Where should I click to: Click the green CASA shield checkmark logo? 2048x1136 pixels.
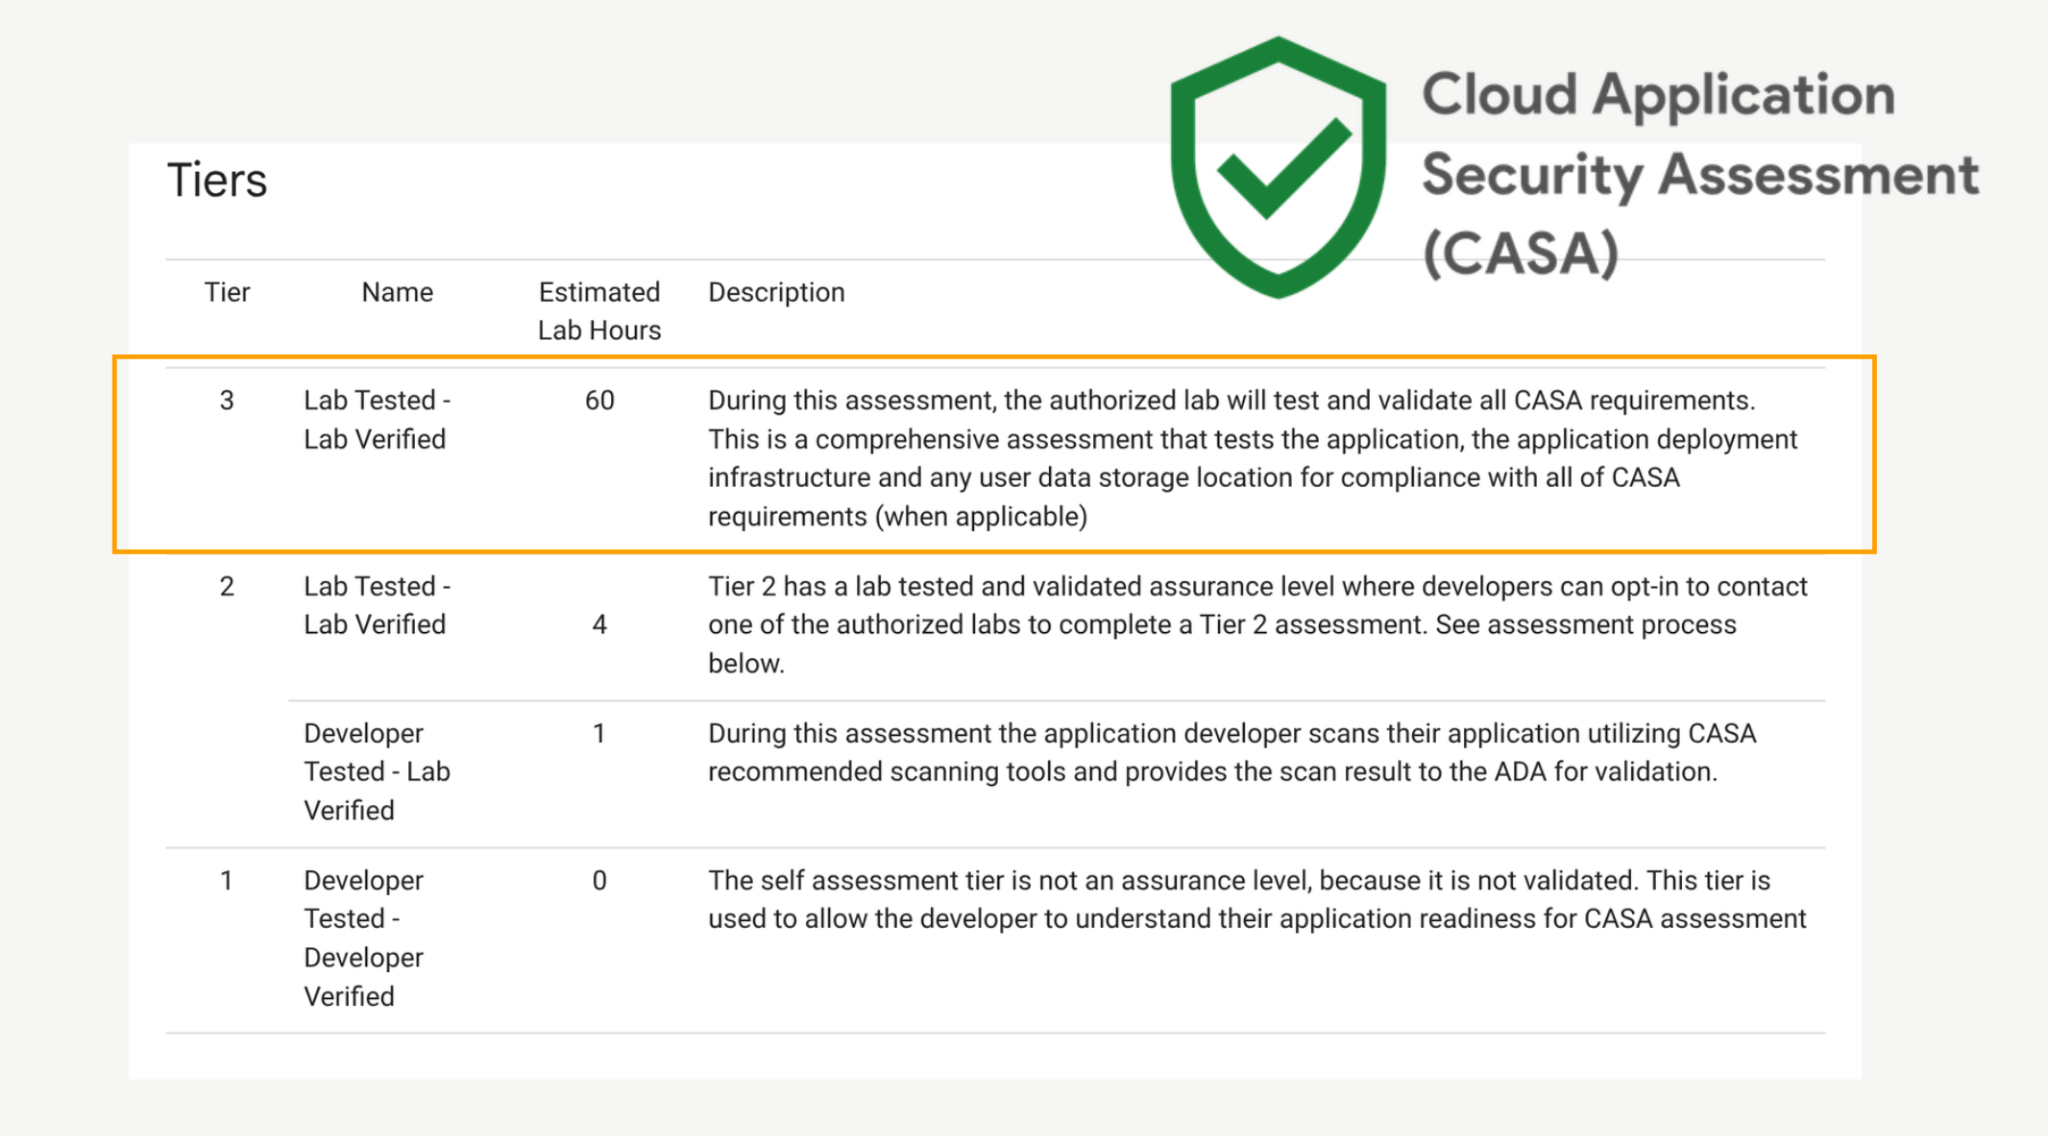[x=1278, y=168]
